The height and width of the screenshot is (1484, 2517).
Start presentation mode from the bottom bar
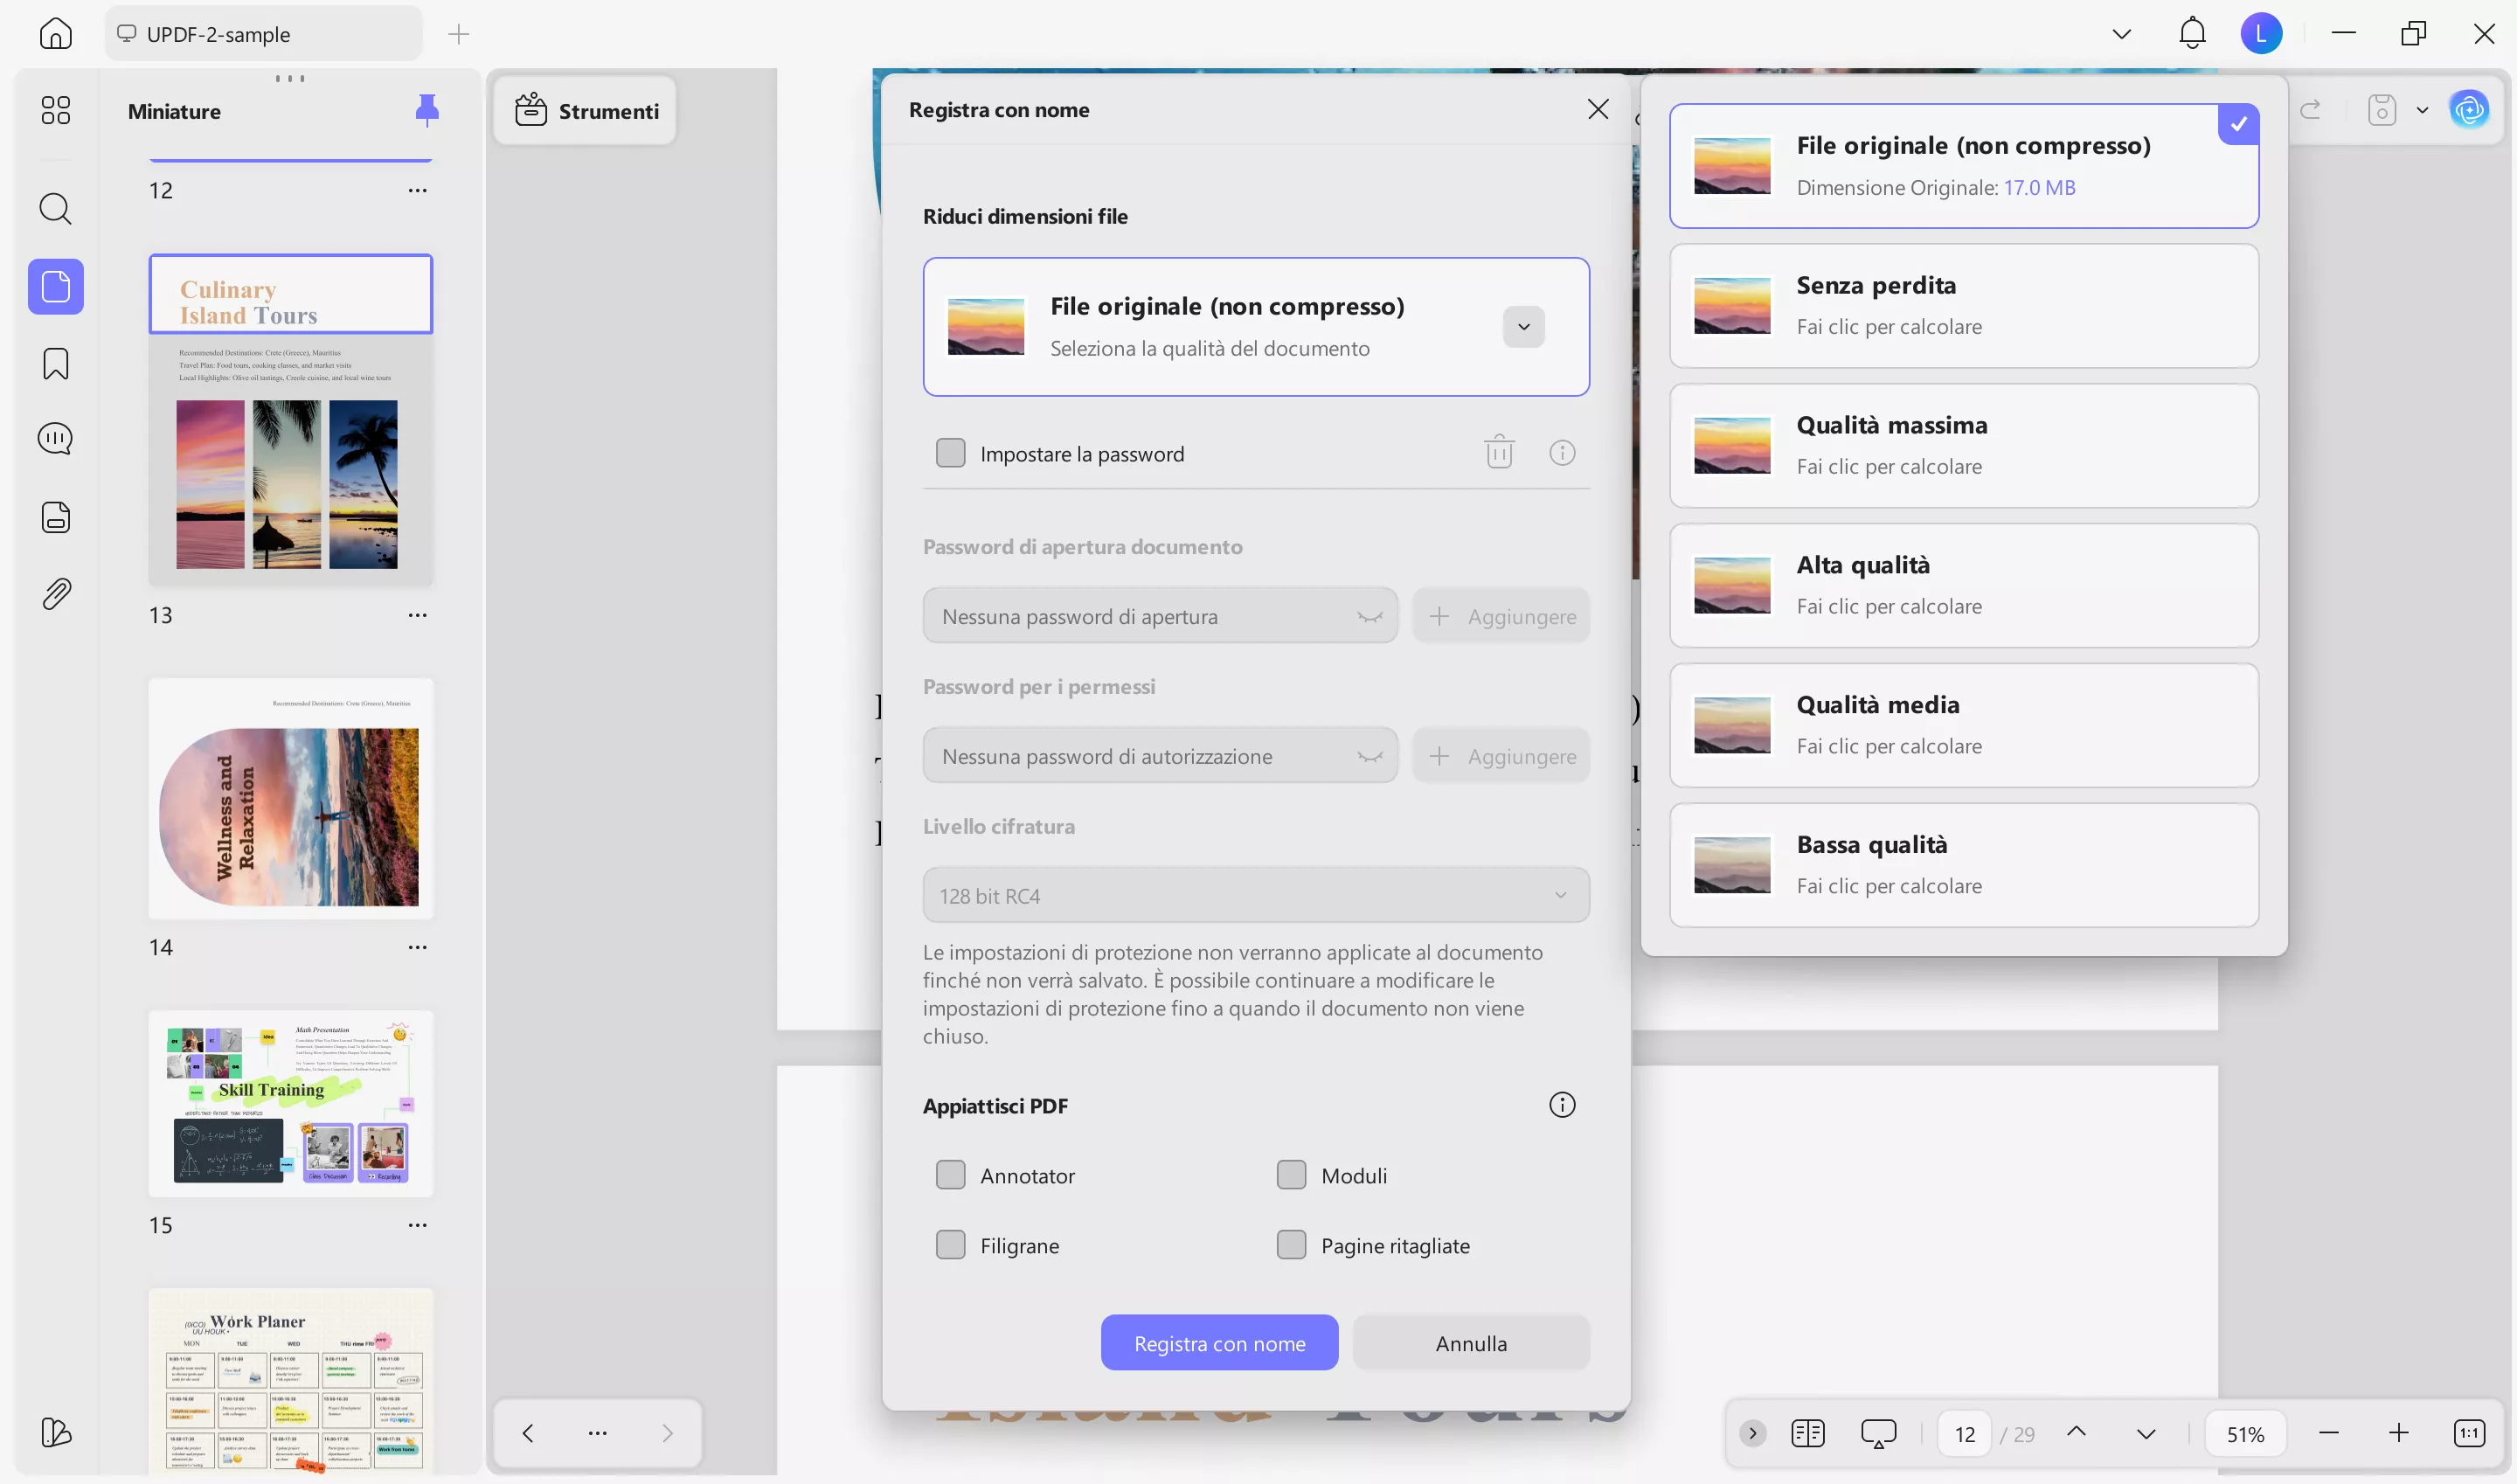coord(1878,1432)
